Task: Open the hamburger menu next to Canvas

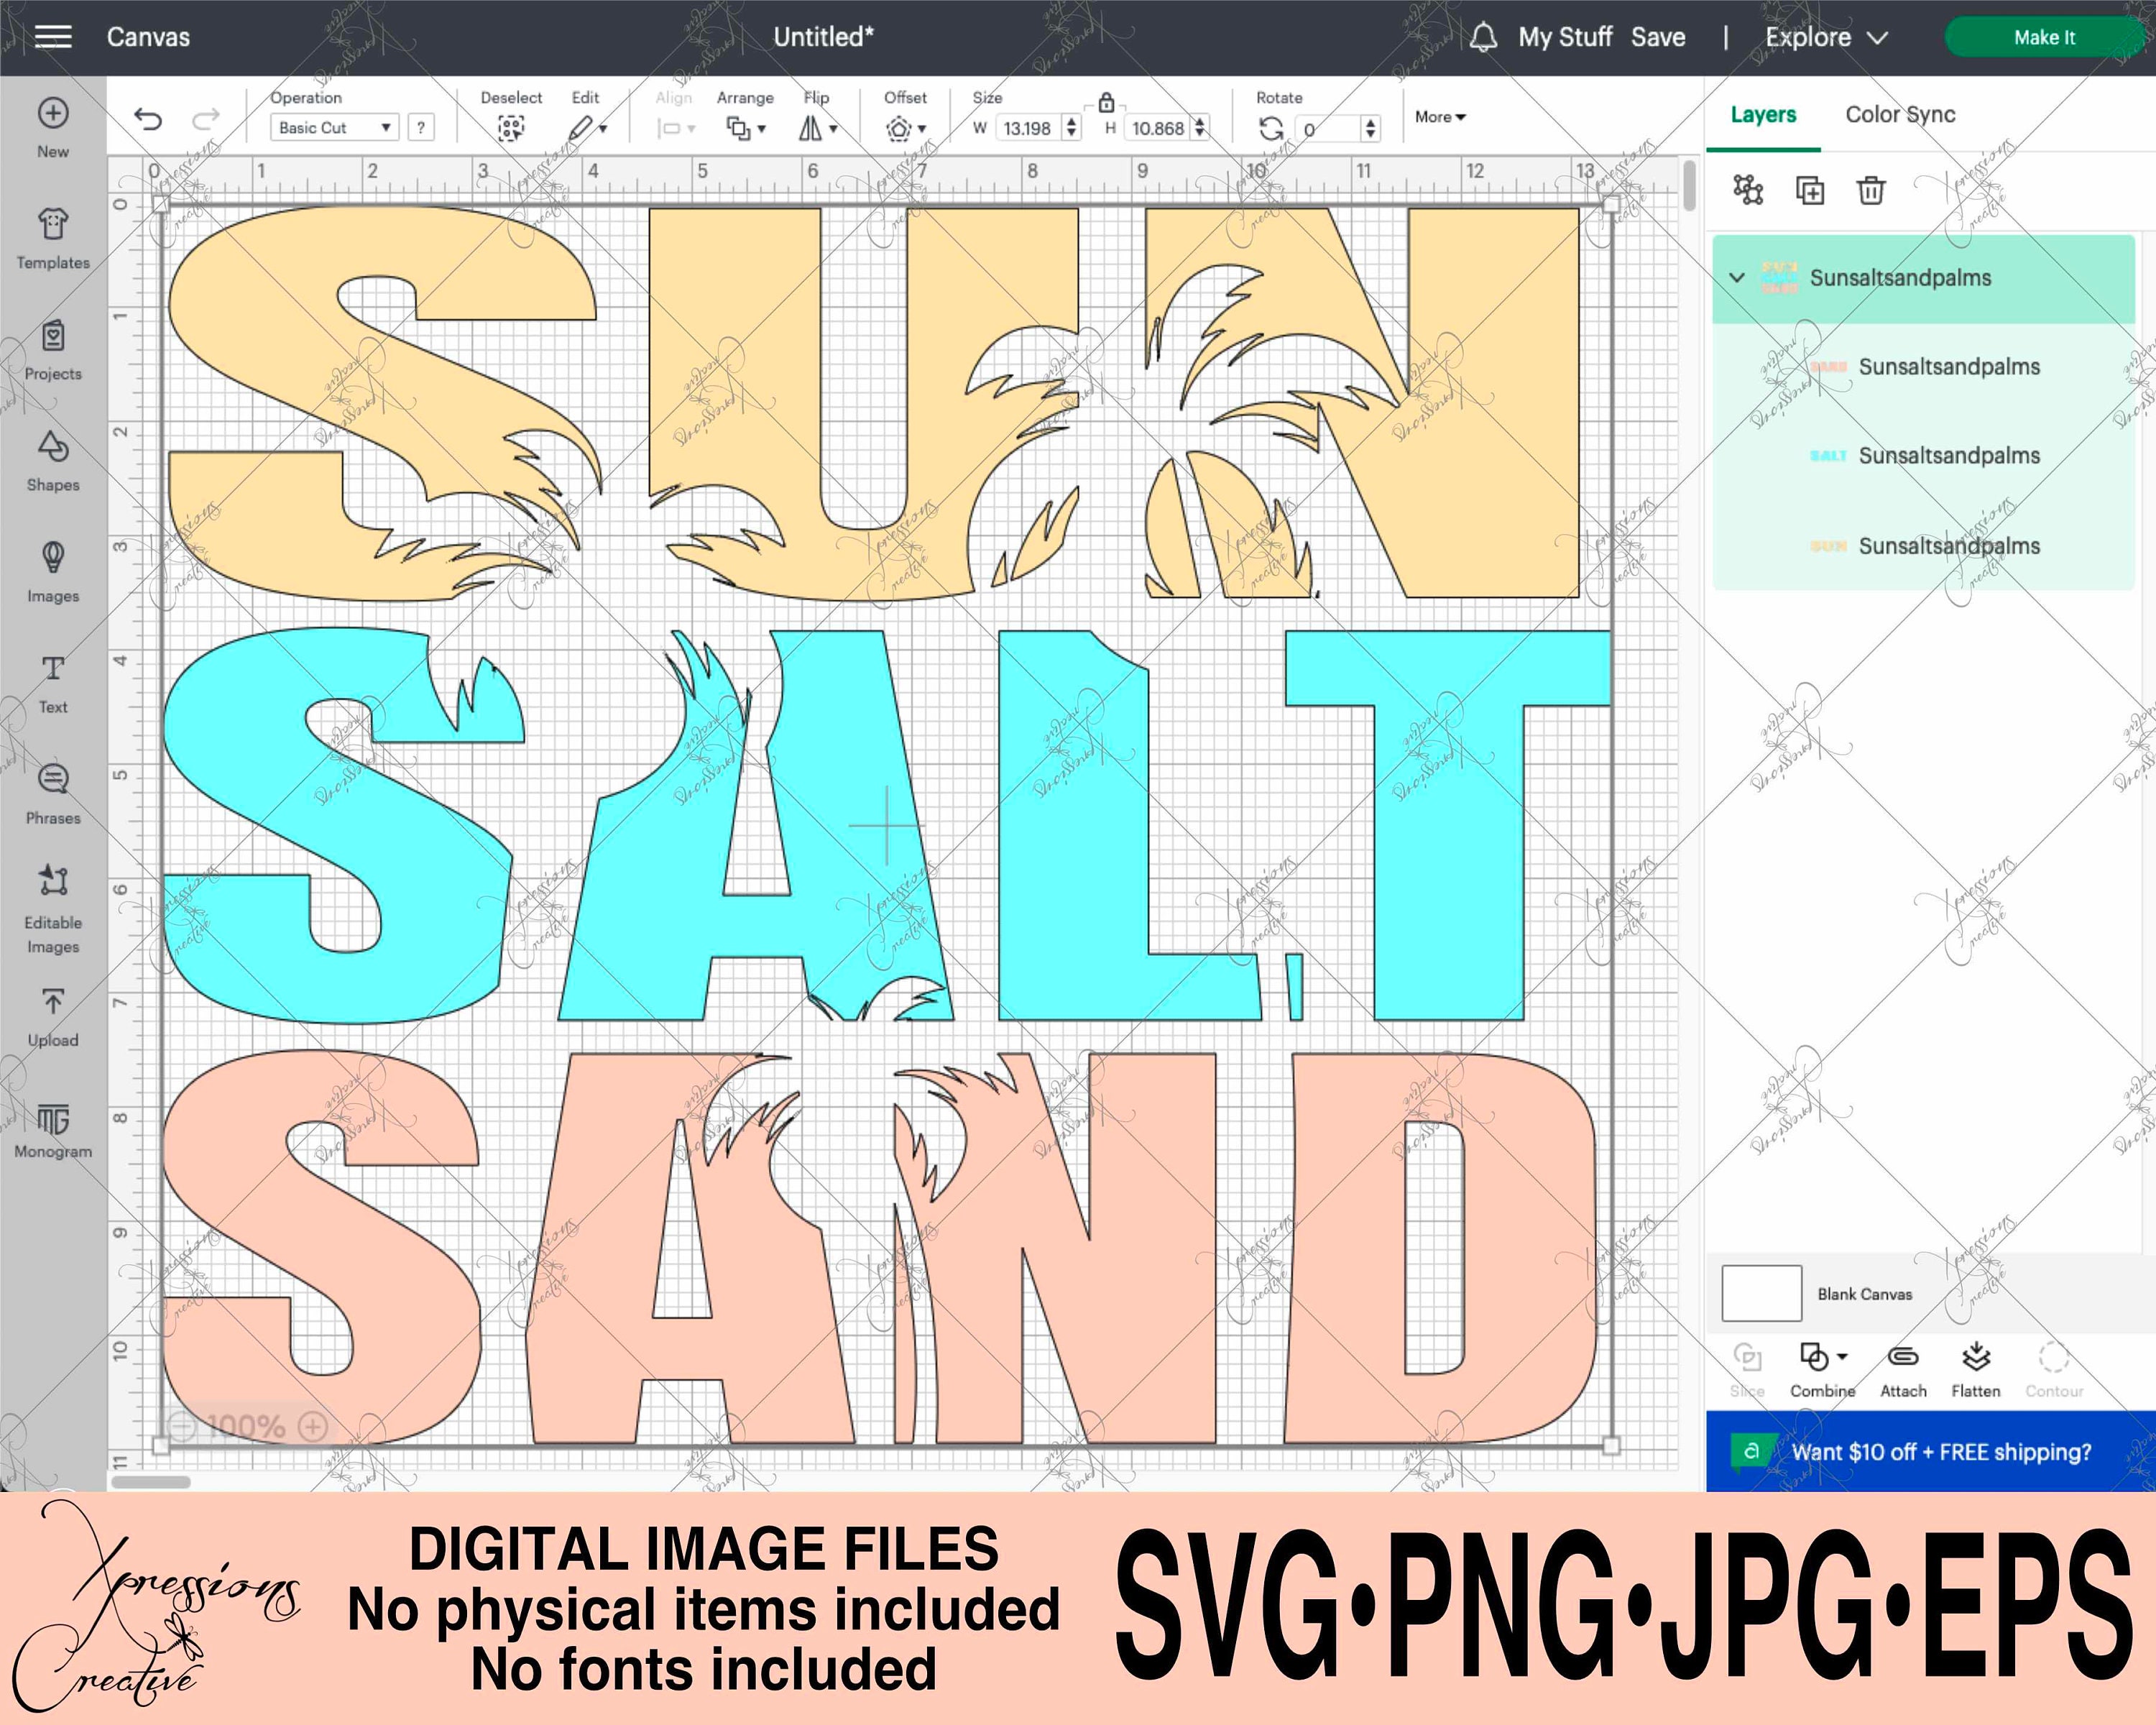Action: [x=54, y=37]
